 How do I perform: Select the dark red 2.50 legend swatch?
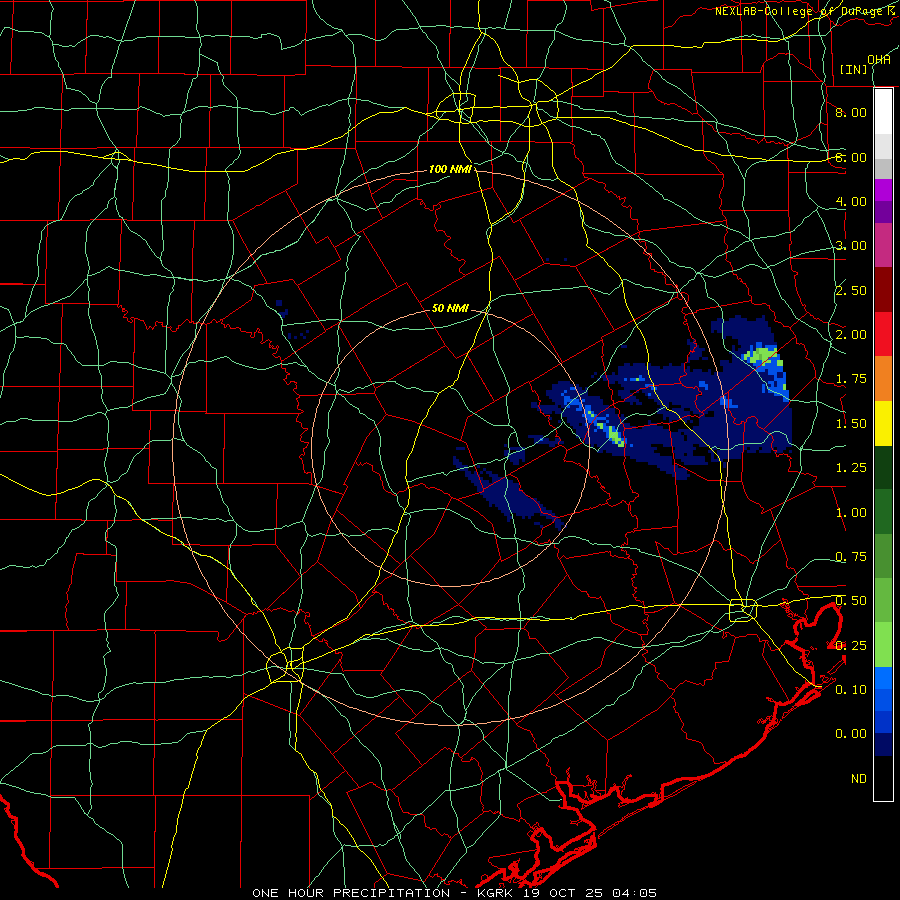(883, 290)
